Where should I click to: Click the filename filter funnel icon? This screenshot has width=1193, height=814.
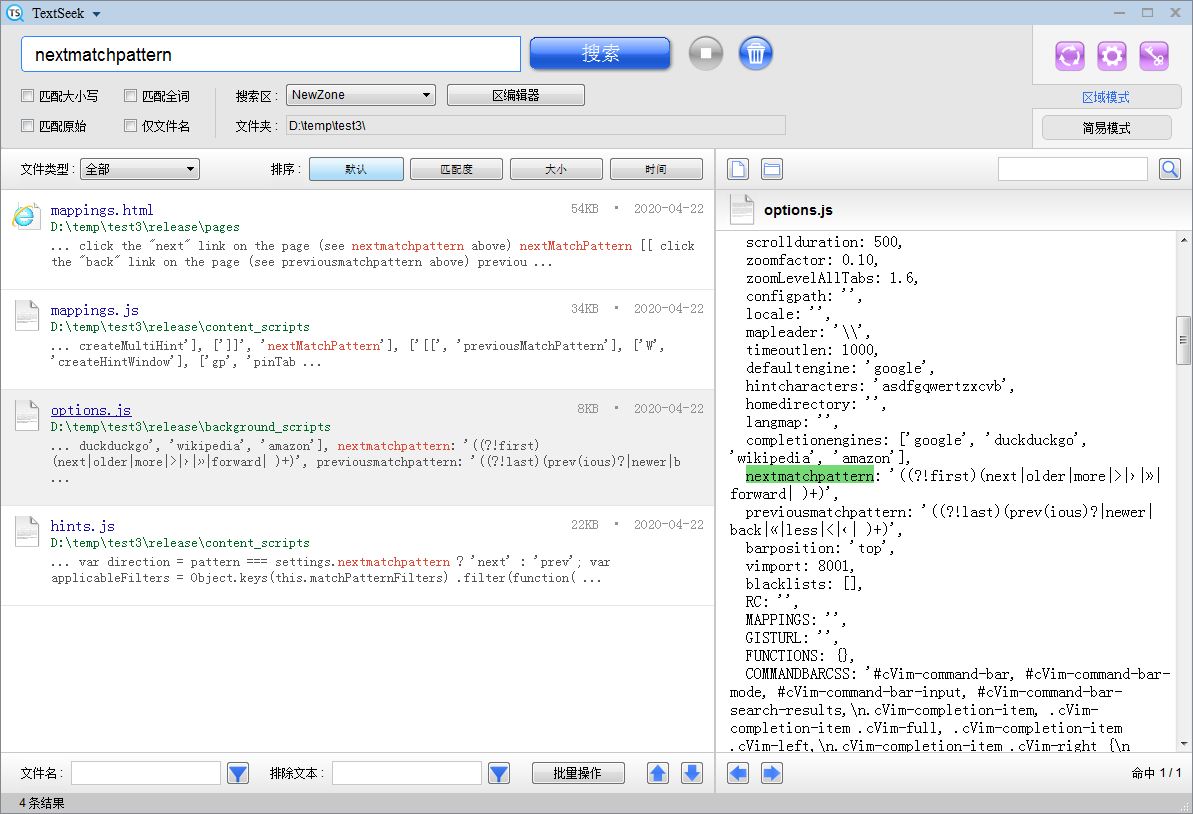(x=238, y=773)
